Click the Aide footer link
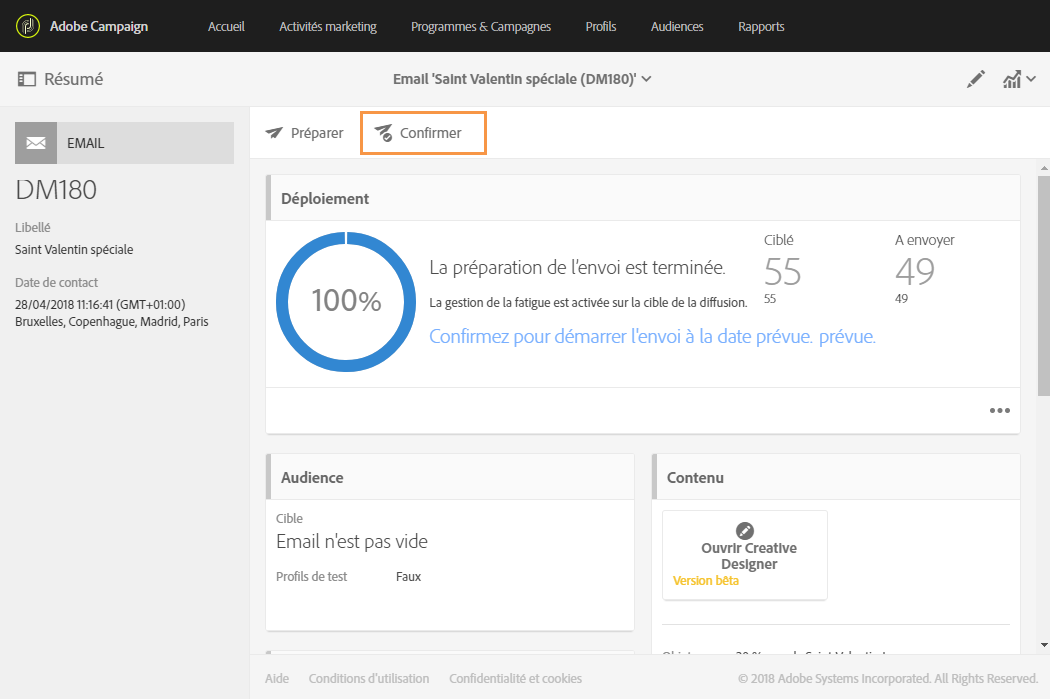The image size is (1050, 699). tap(277, 678)
